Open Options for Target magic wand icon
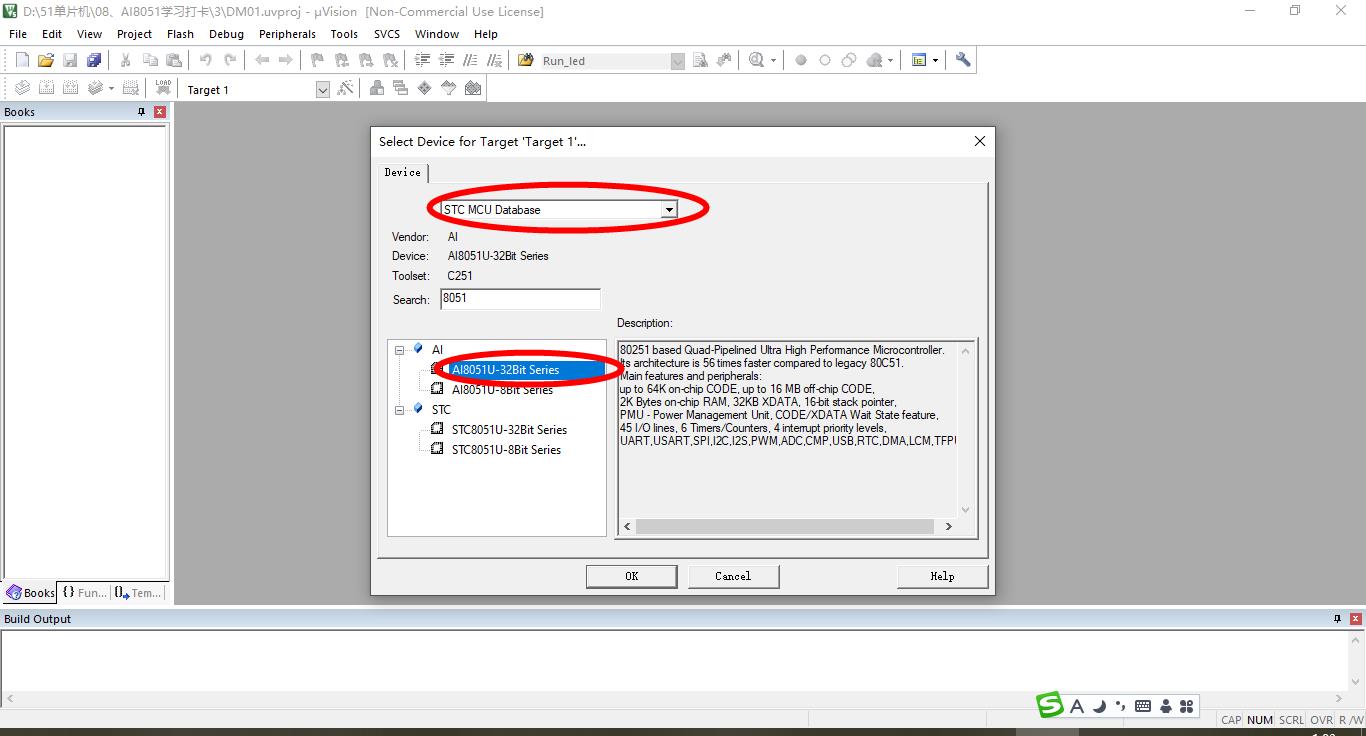The width and height of the screenshot is (1366, 736). (x=346, y=88)
